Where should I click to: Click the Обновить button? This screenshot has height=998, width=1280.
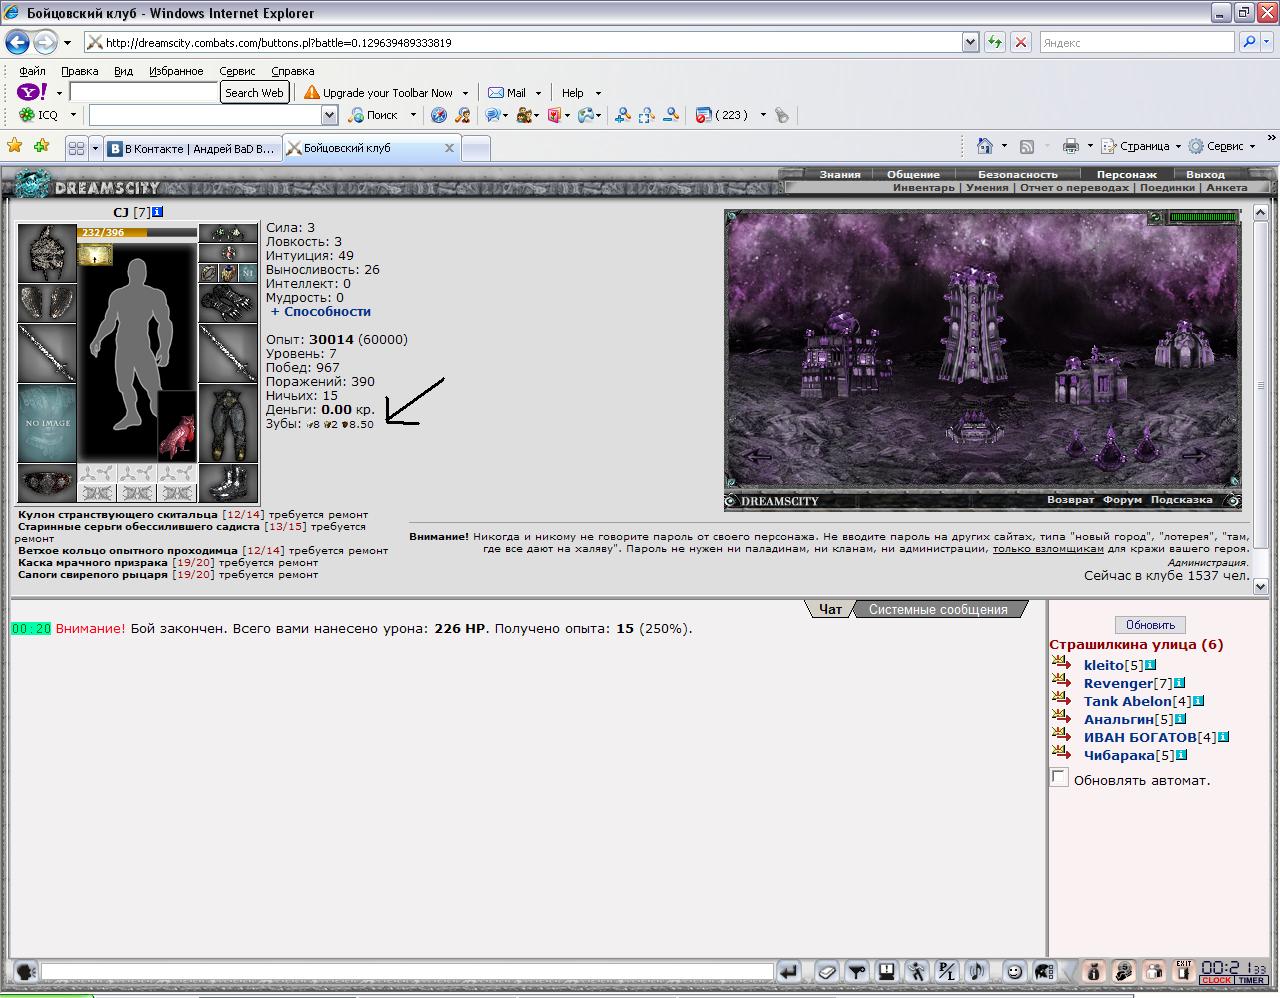[1150, 625]
